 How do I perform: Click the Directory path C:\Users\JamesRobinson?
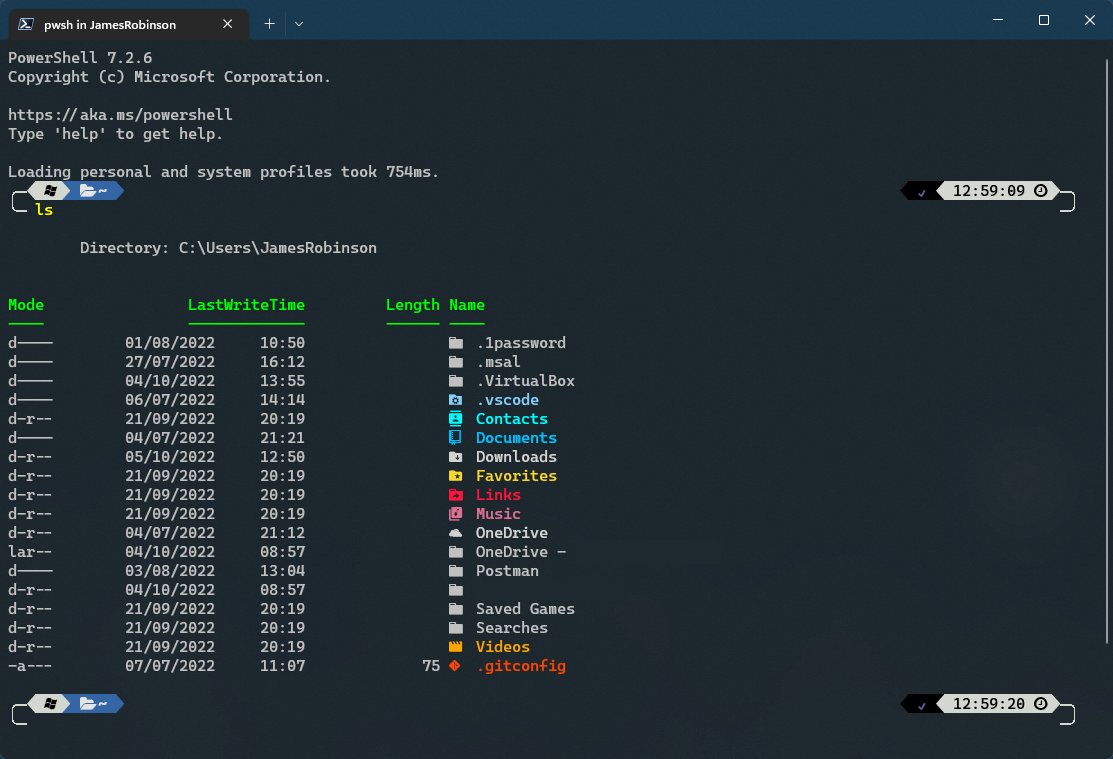[278, 248]
